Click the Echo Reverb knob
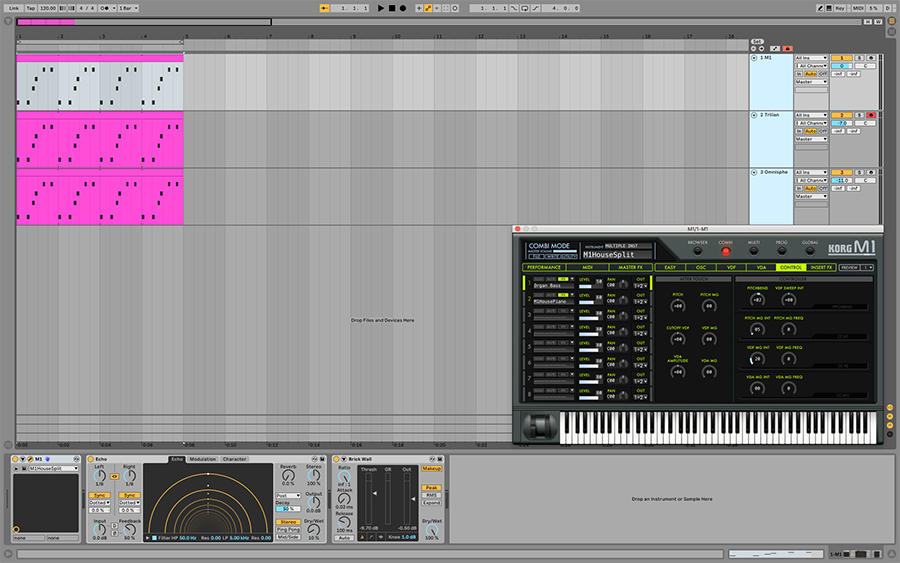This screenshot has width=900, height=563. point(288,476)
